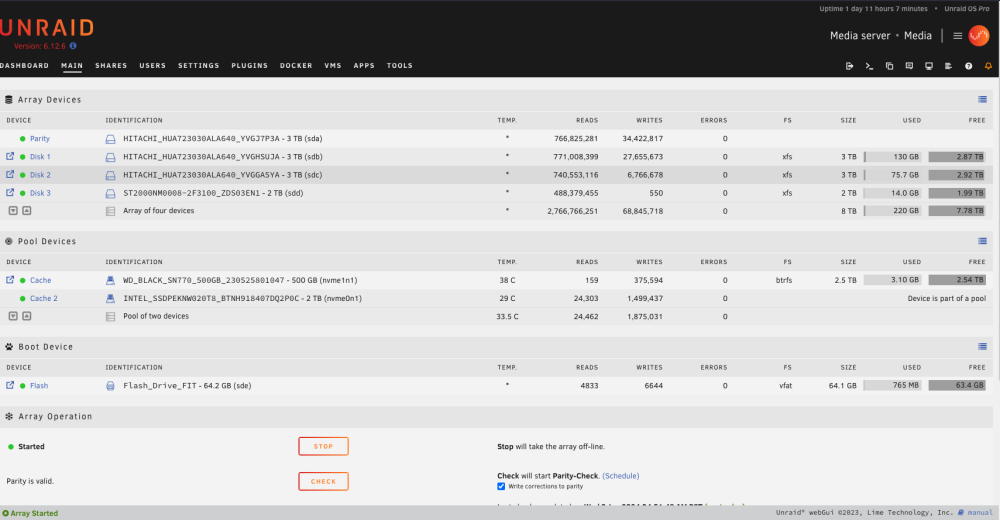Open the Cache device link
This screenshot has height=520, width=1000.
click(40, 280)
